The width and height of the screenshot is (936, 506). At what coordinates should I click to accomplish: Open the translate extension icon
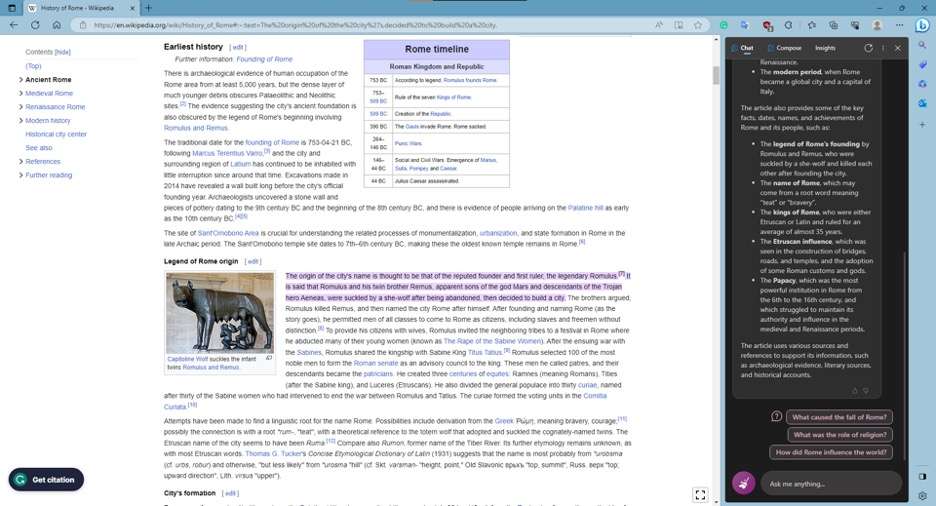(x=745, y=25)
